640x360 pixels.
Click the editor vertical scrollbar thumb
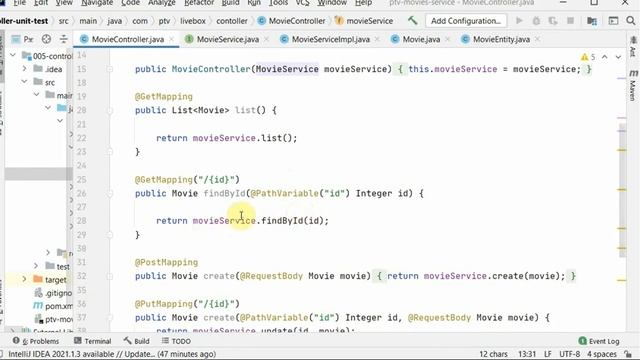click(x=622, y=190)
